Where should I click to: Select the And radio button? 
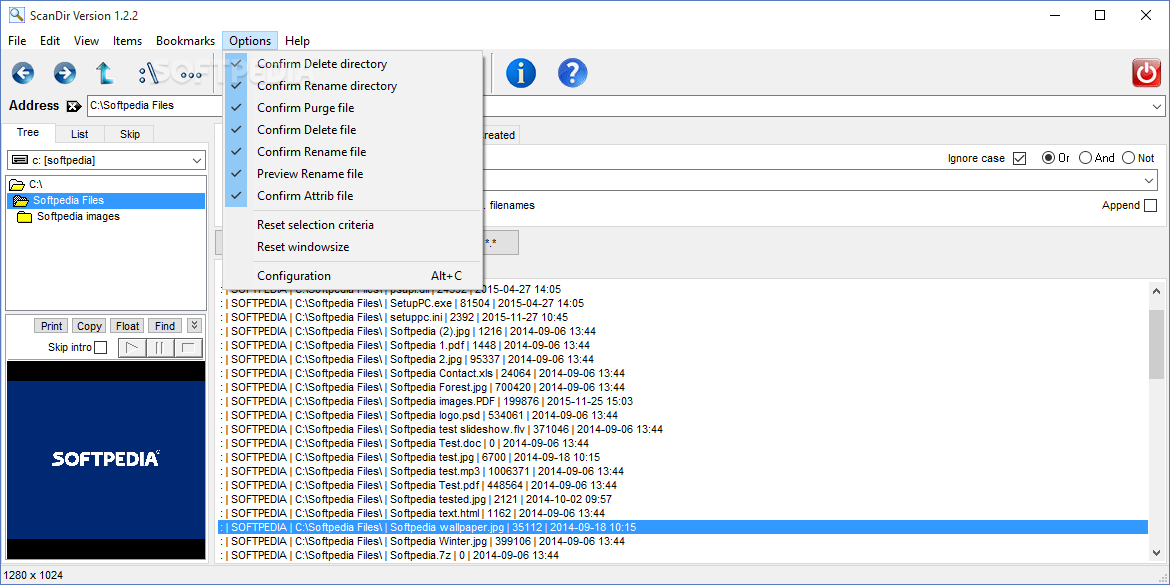point(1086,158)
